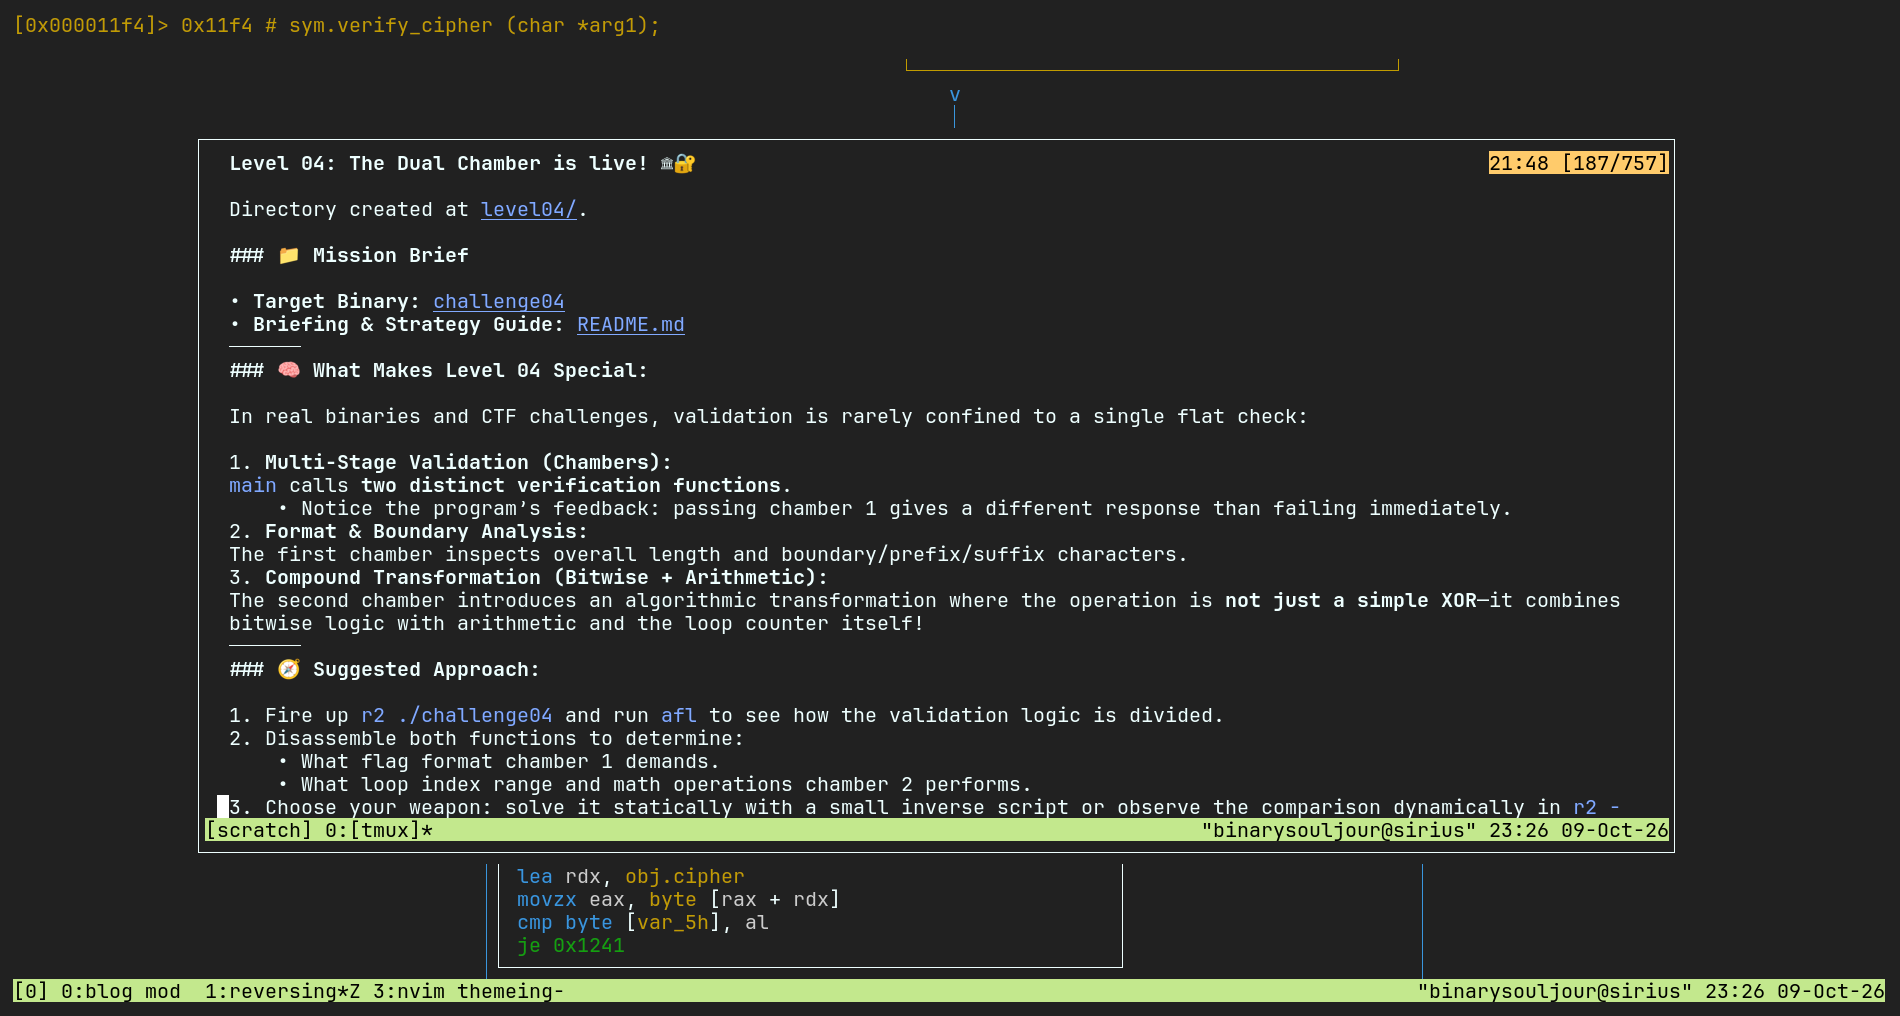Click the 'je 0x1241' jump instruction
The image size is (1900, 1016).
click(571, 945)
